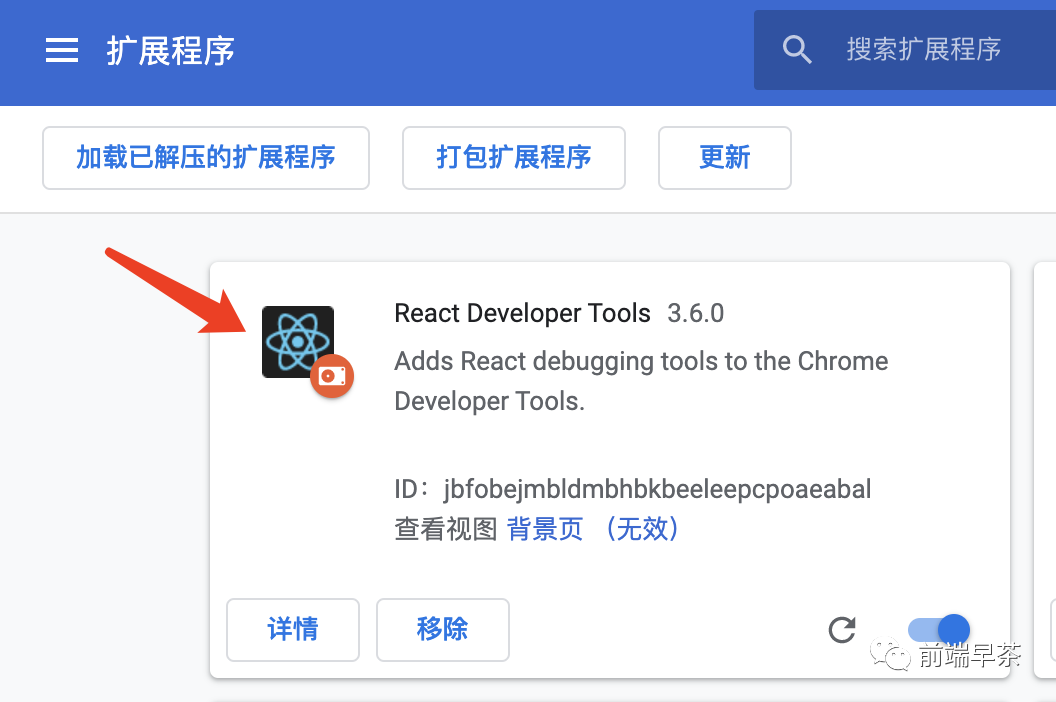Focus the 搜索扩展程序 search field
This screenshot has width=1056, height=702.
click(x=904, y=50)
